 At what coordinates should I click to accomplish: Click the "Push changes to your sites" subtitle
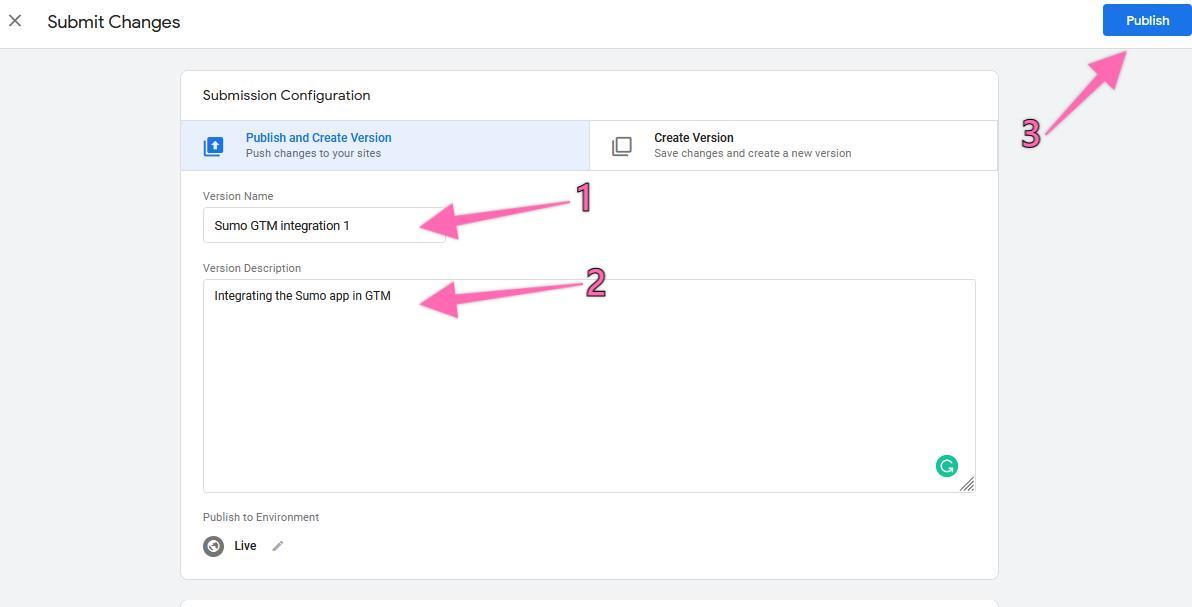[x=313, y=154]
